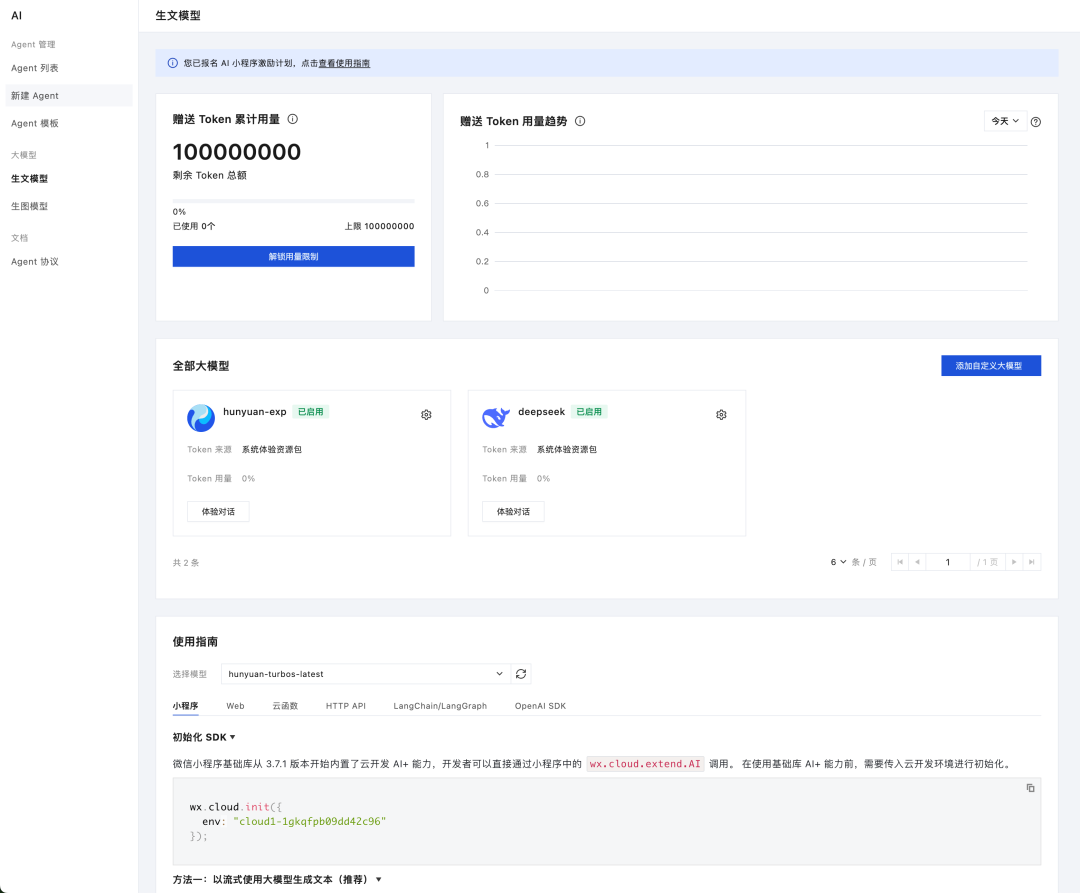
Task: Change the 6 条/页 page size selector
Action: (x=838, y=562)
